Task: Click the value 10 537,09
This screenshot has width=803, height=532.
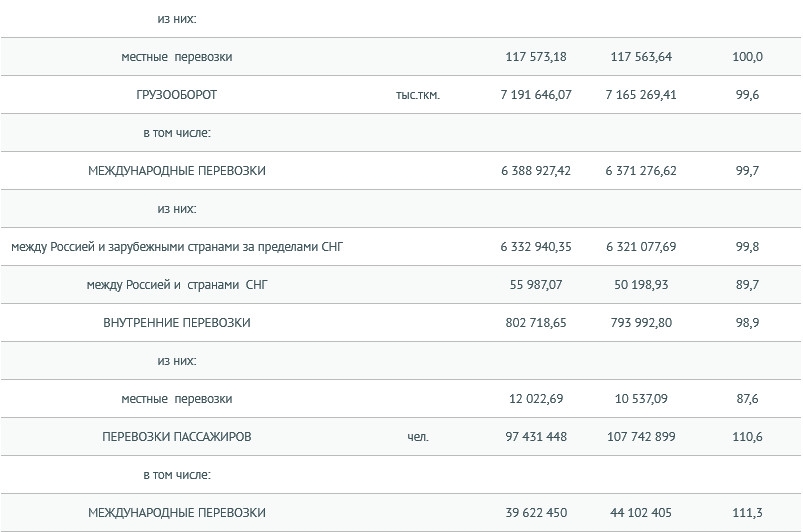Action: (641, 399)
